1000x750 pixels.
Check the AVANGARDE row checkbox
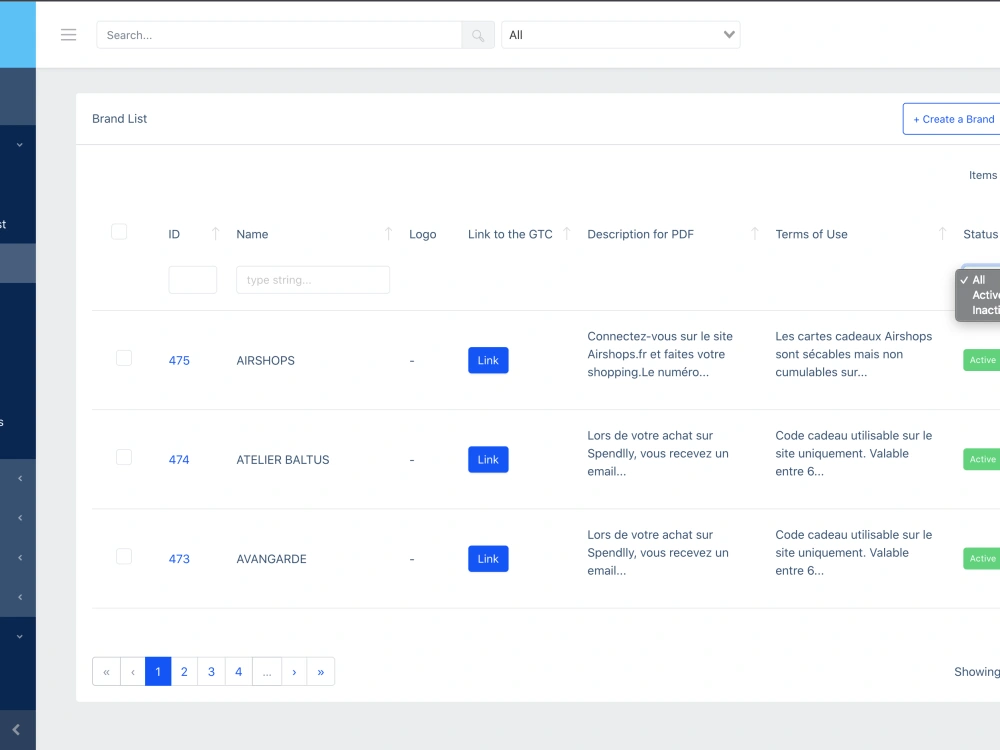click(x=124, y=557)
